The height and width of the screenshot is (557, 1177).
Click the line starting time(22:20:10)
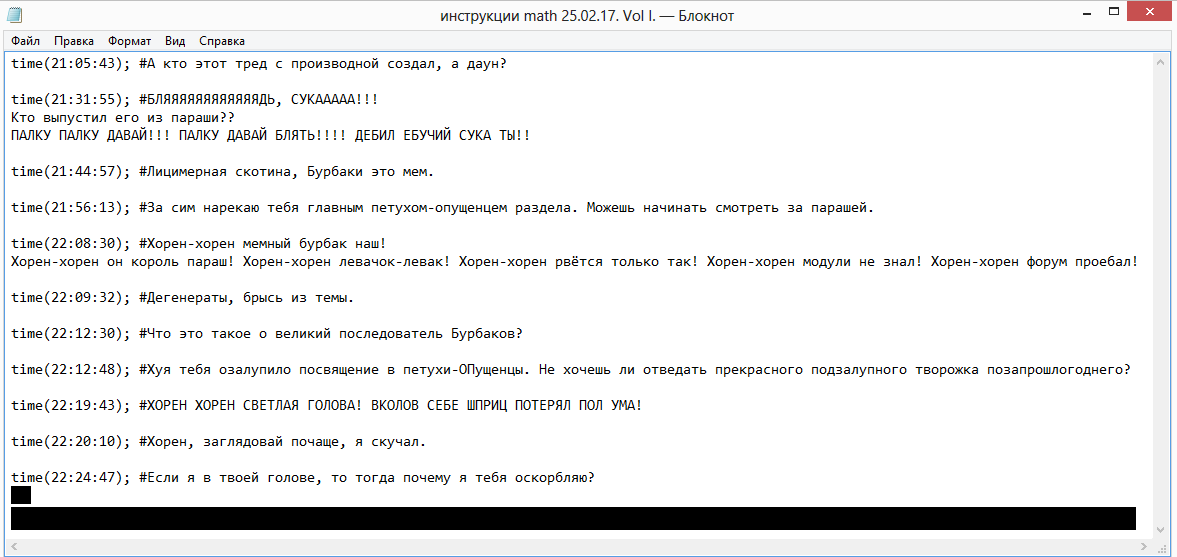point(218,442)
